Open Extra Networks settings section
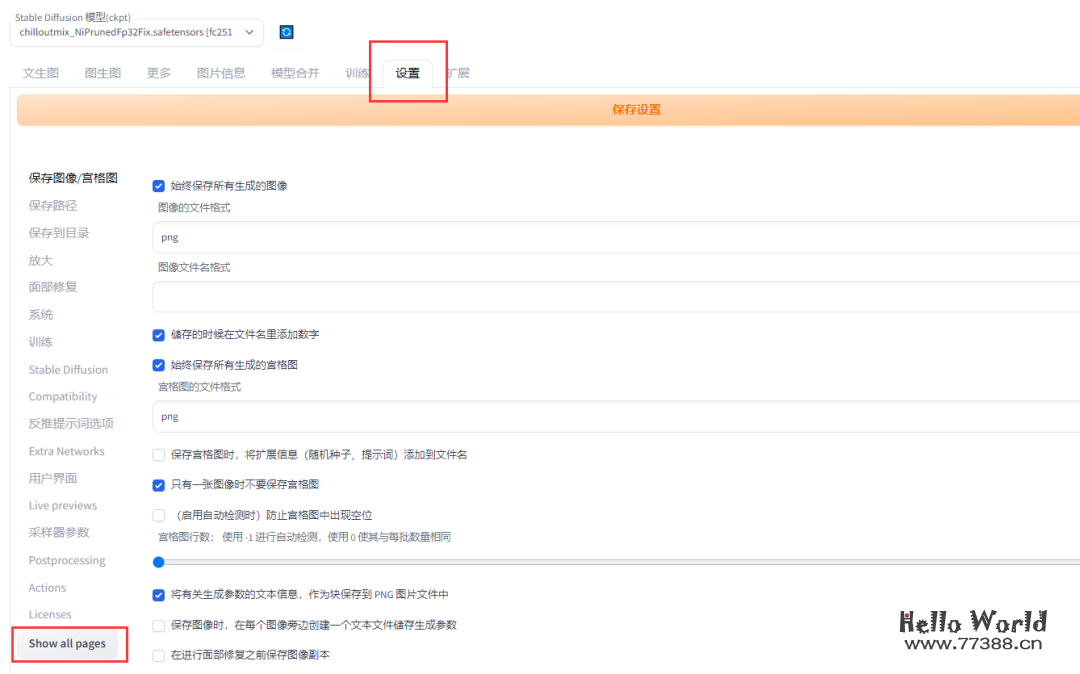Viewport: 1080px width, 674px height. click(x=66, y=451)
